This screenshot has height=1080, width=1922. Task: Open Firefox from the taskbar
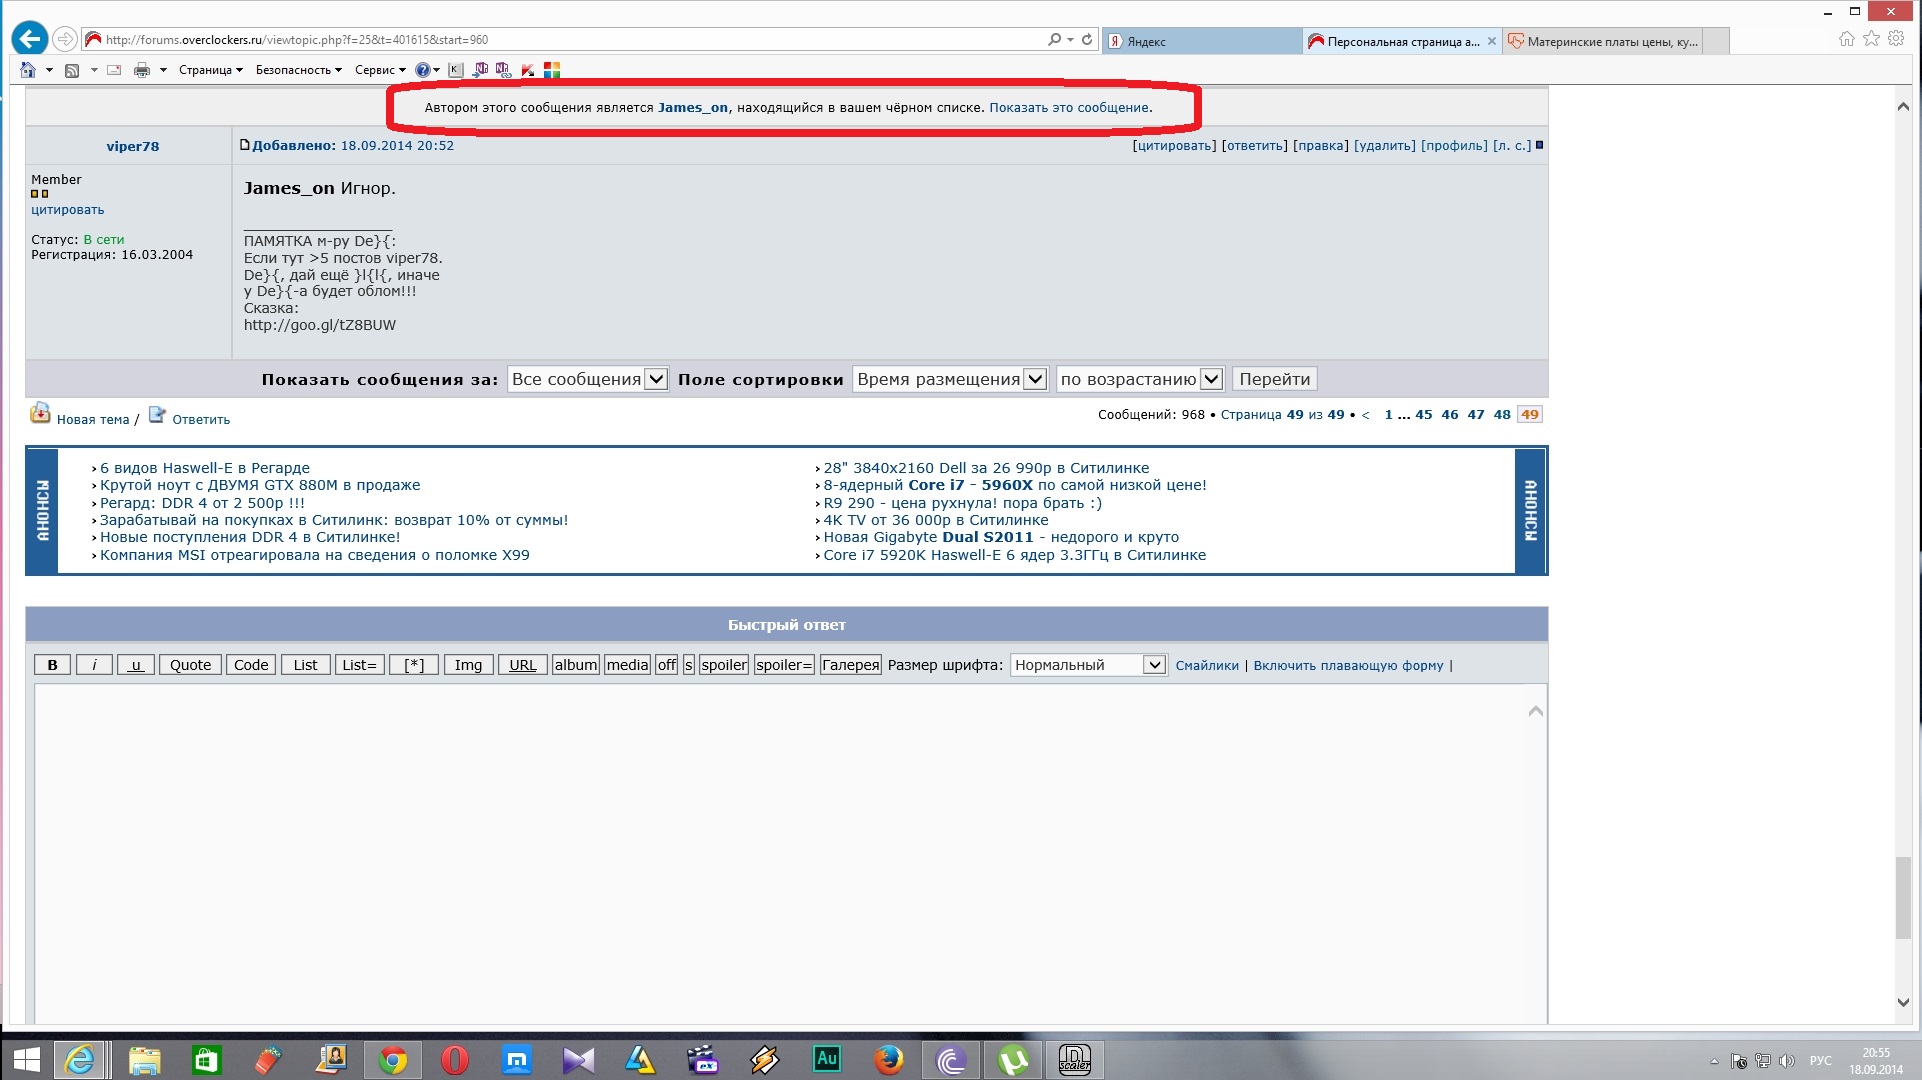[888, 1059]
